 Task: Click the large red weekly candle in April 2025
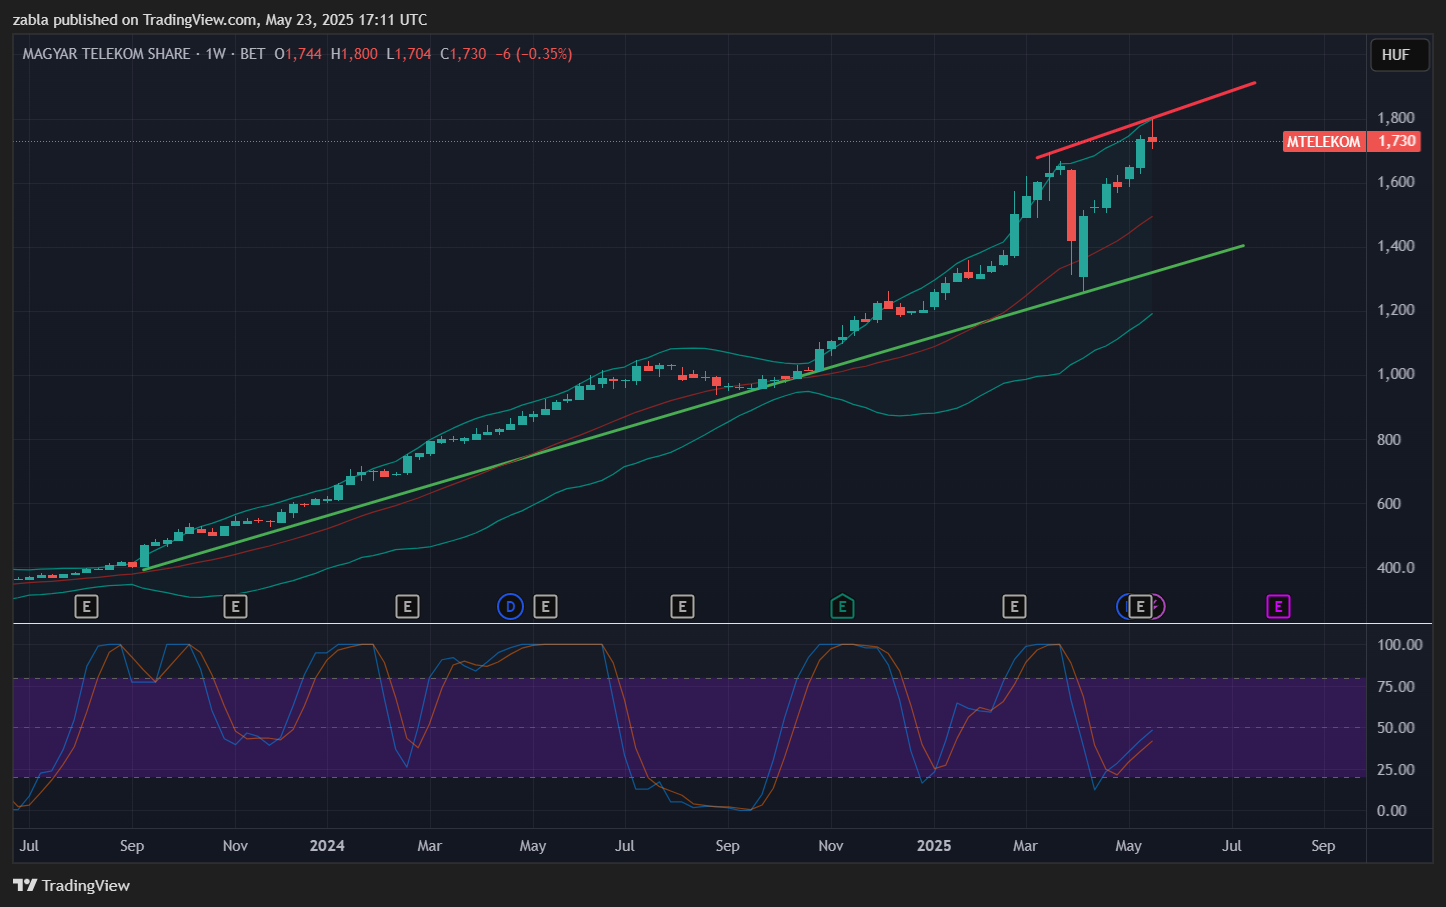(1071, 205)
